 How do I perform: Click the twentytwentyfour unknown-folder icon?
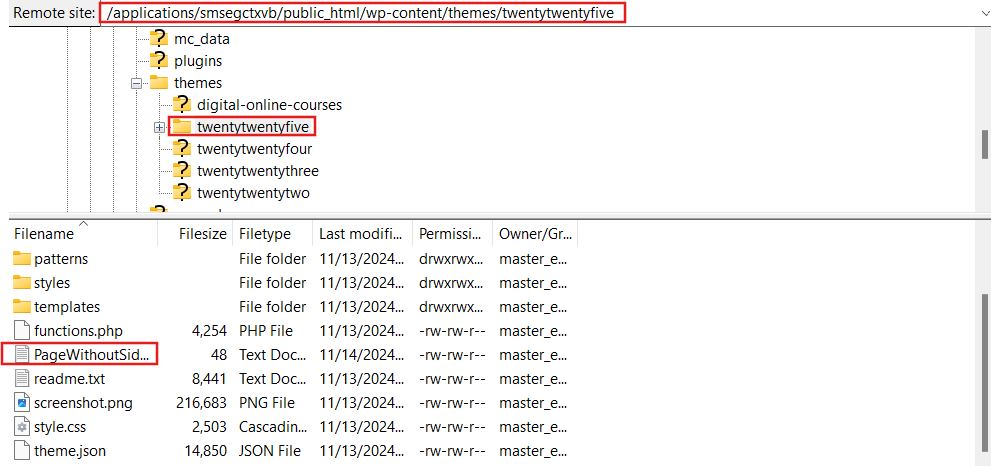[x=181, y=149]
